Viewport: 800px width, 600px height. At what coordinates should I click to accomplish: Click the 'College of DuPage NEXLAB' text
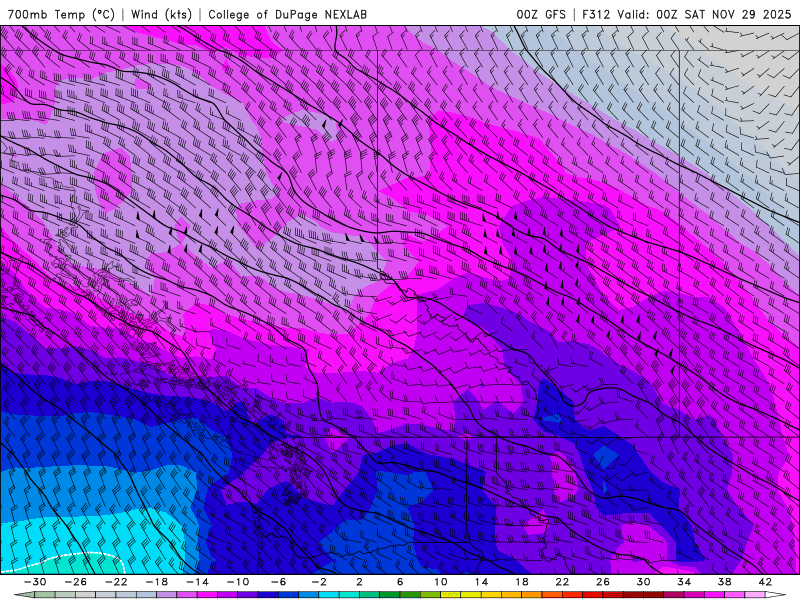coord(287,14)
